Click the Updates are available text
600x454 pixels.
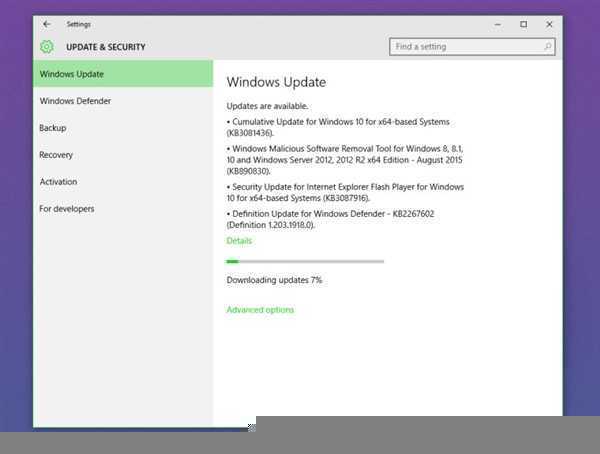(267, 106)
